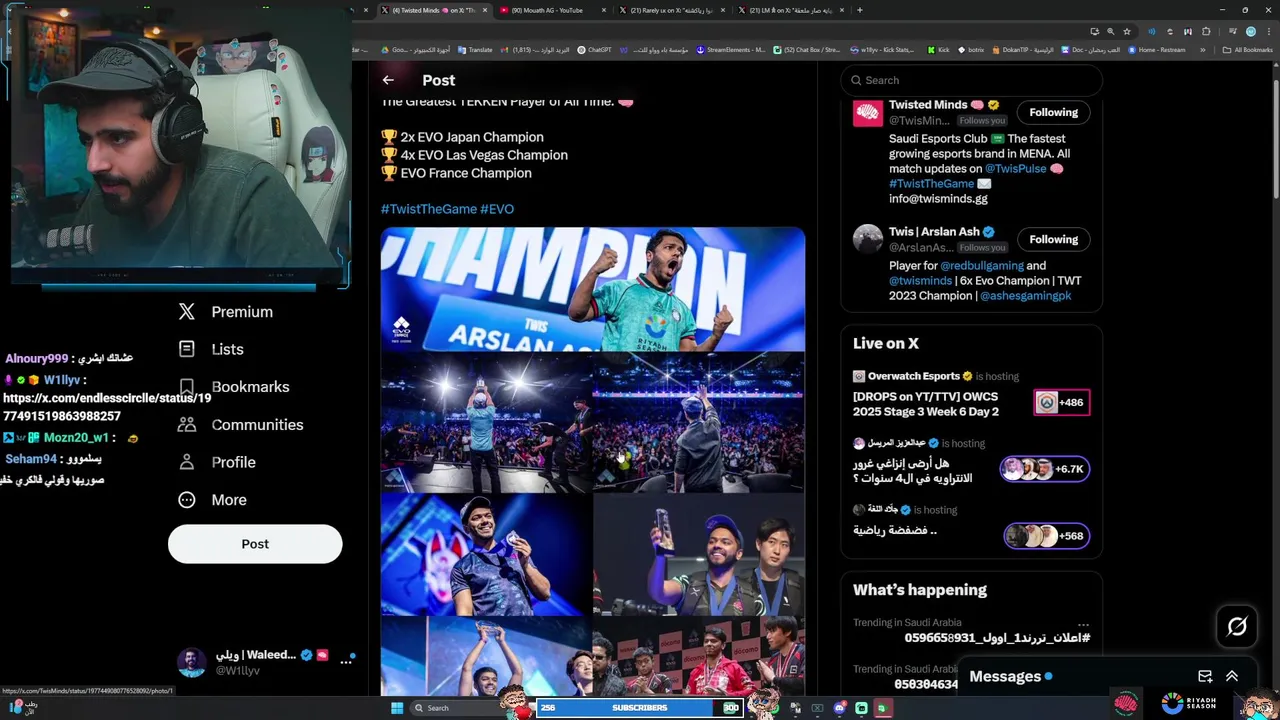Open the botrix bookmark
Viewport: 1280px width, 720px height.
[971, 50]
